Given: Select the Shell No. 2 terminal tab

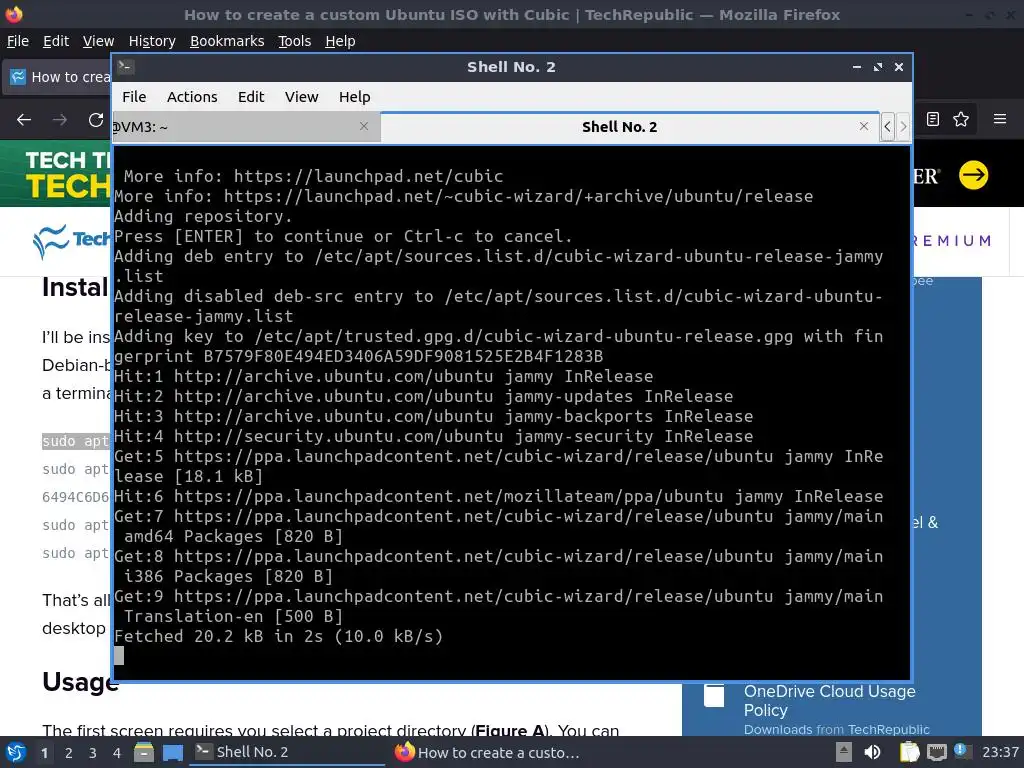Looking at the screenshot, I should [x=619, y=127].
